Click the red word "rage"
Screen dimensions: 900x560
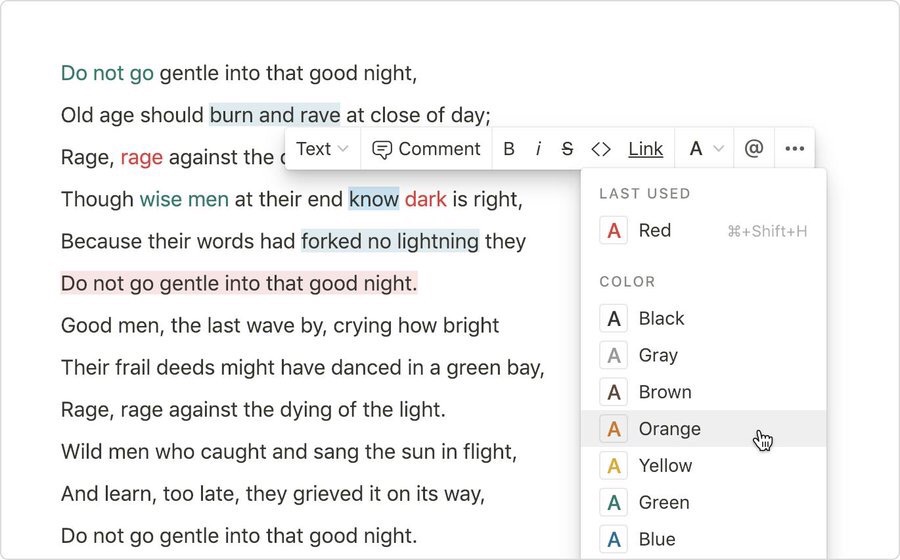click(142, 158)
